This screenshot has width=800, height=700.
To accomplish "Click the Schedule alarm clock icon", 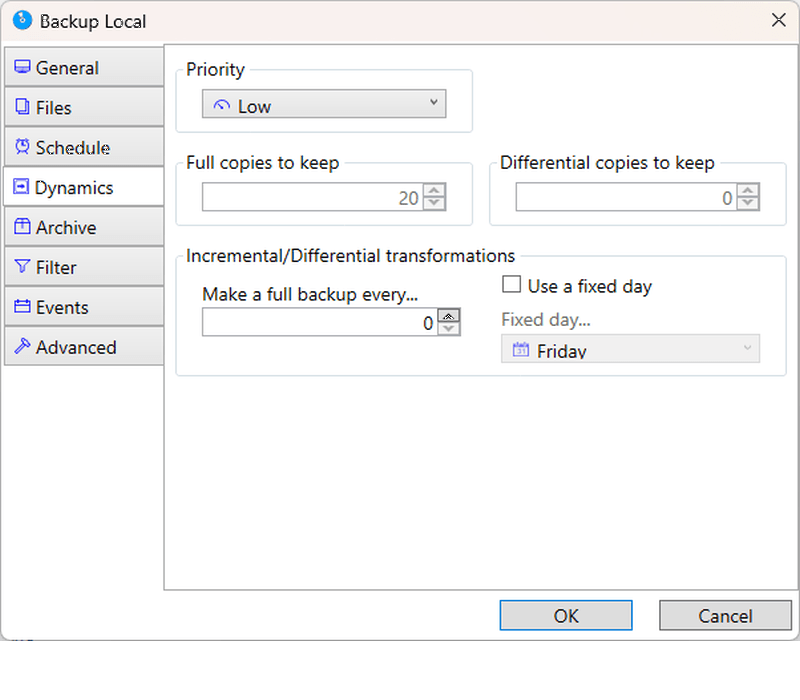I will pyautogui.click(x=22, y=146).
